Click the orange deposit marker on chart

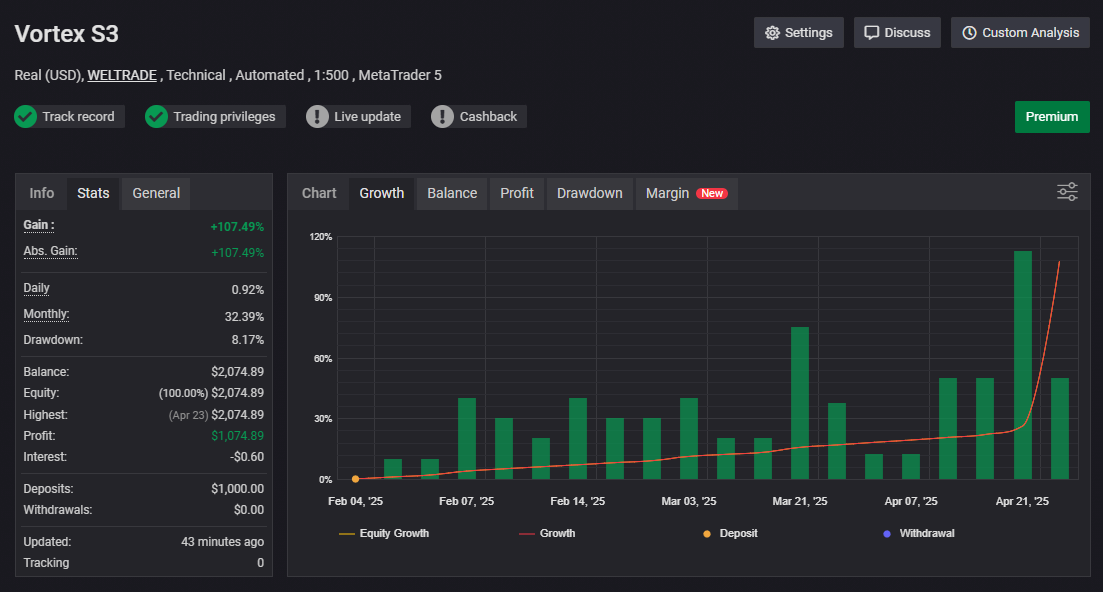pyautogui.click(x=355, y=479)
